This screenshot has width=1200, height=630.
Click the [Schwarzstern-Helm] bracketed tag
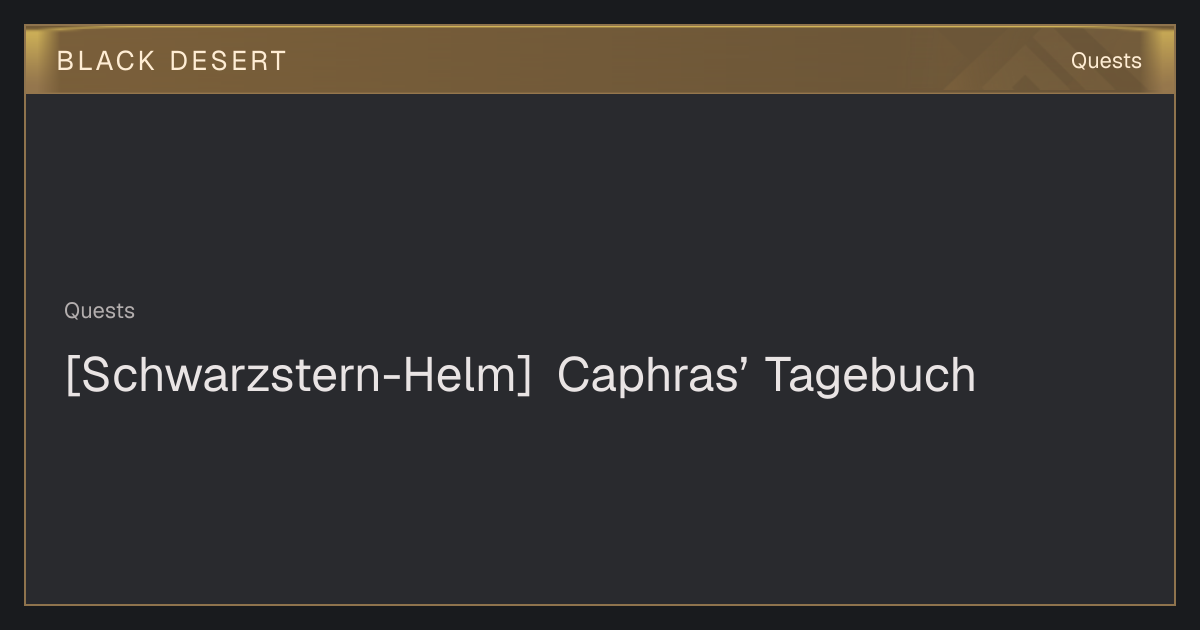(298, 375)
